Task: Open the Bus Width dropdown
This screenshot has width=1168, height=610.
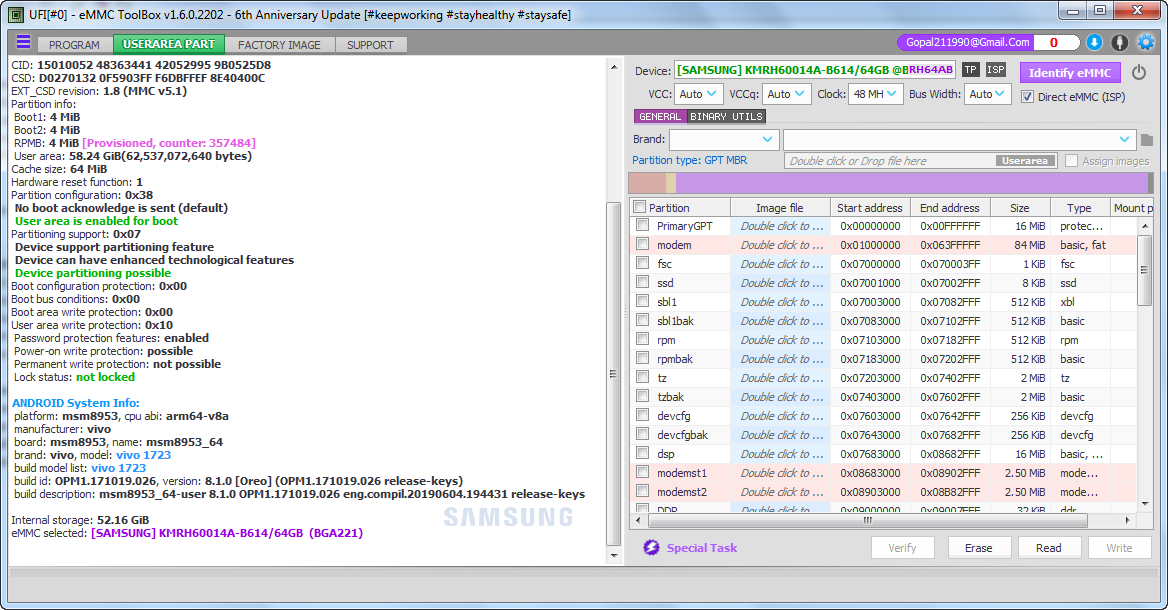Action: pos(987,94)
